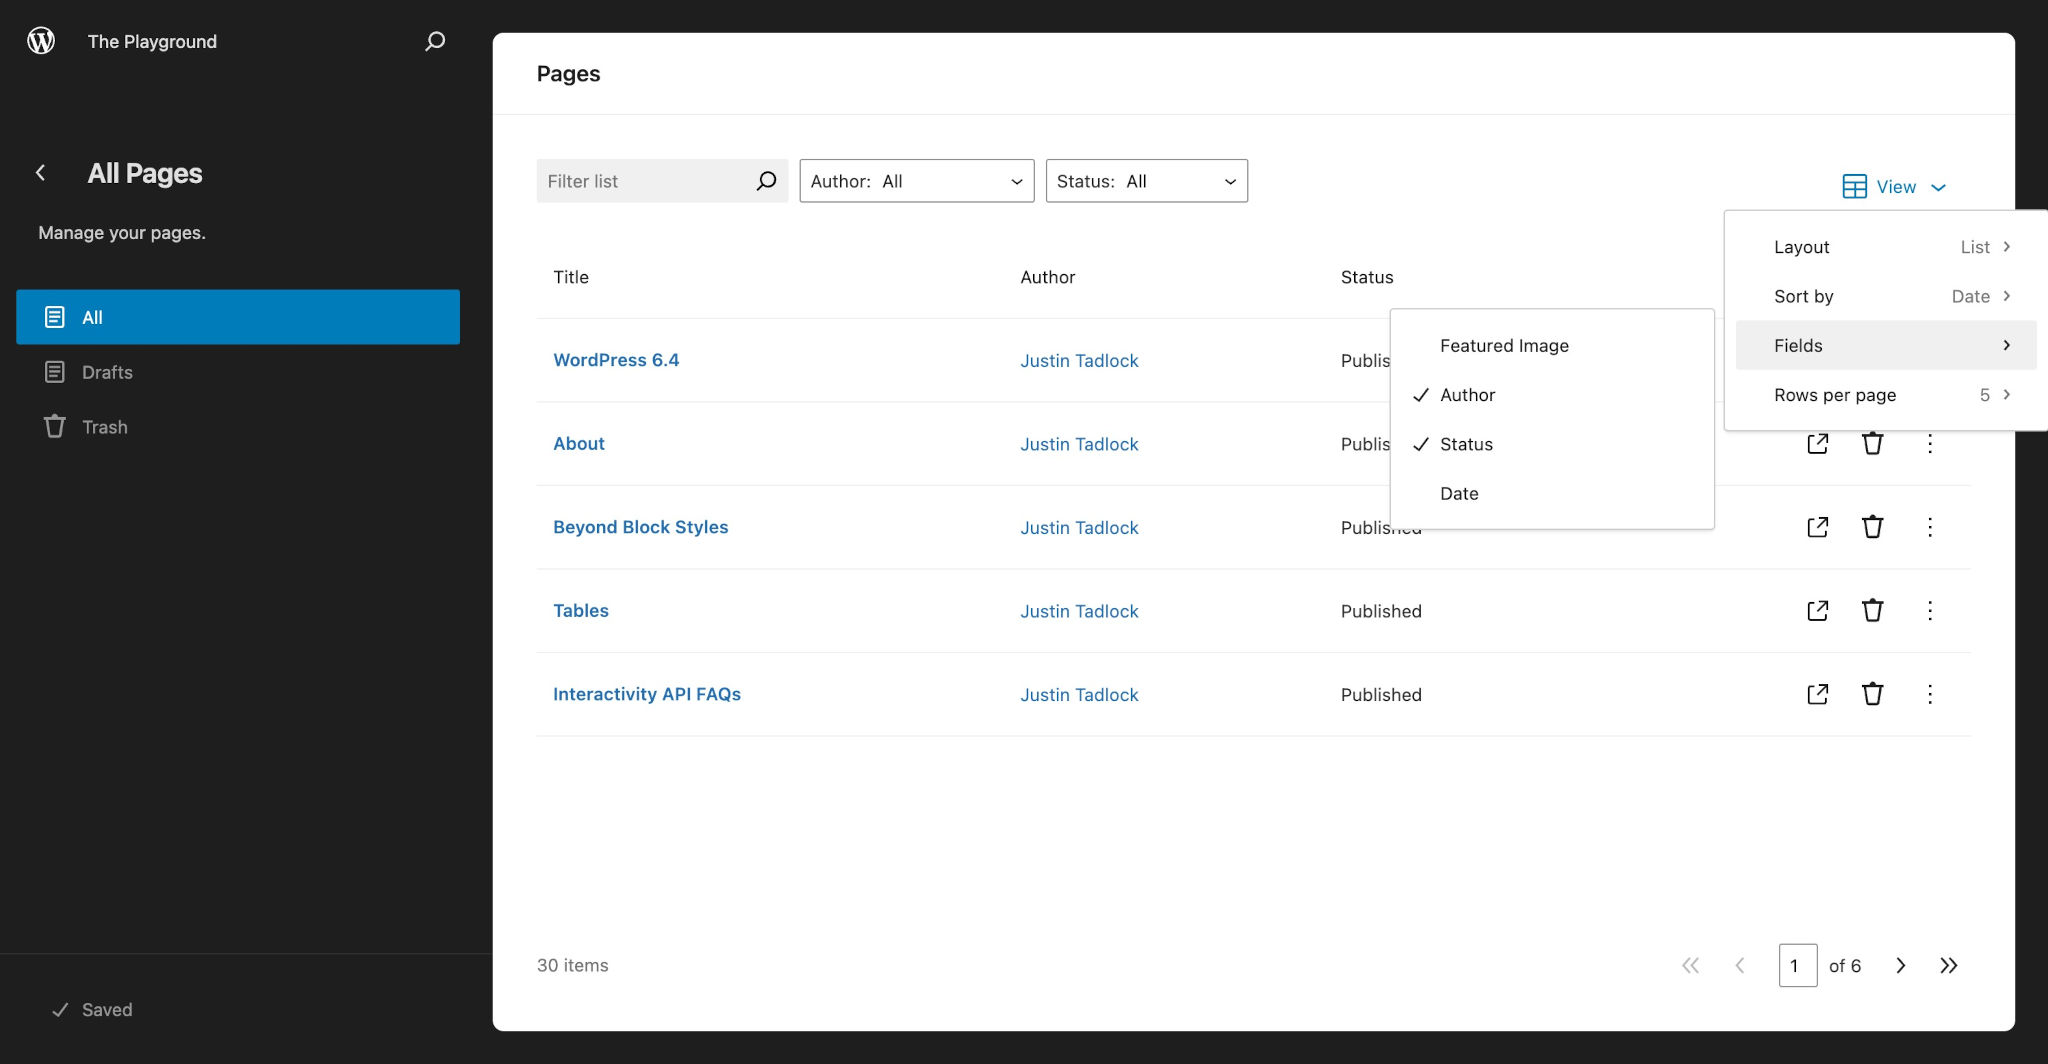
Task: Open the Author filter dropdown
Action: click(x=916, y=181)
